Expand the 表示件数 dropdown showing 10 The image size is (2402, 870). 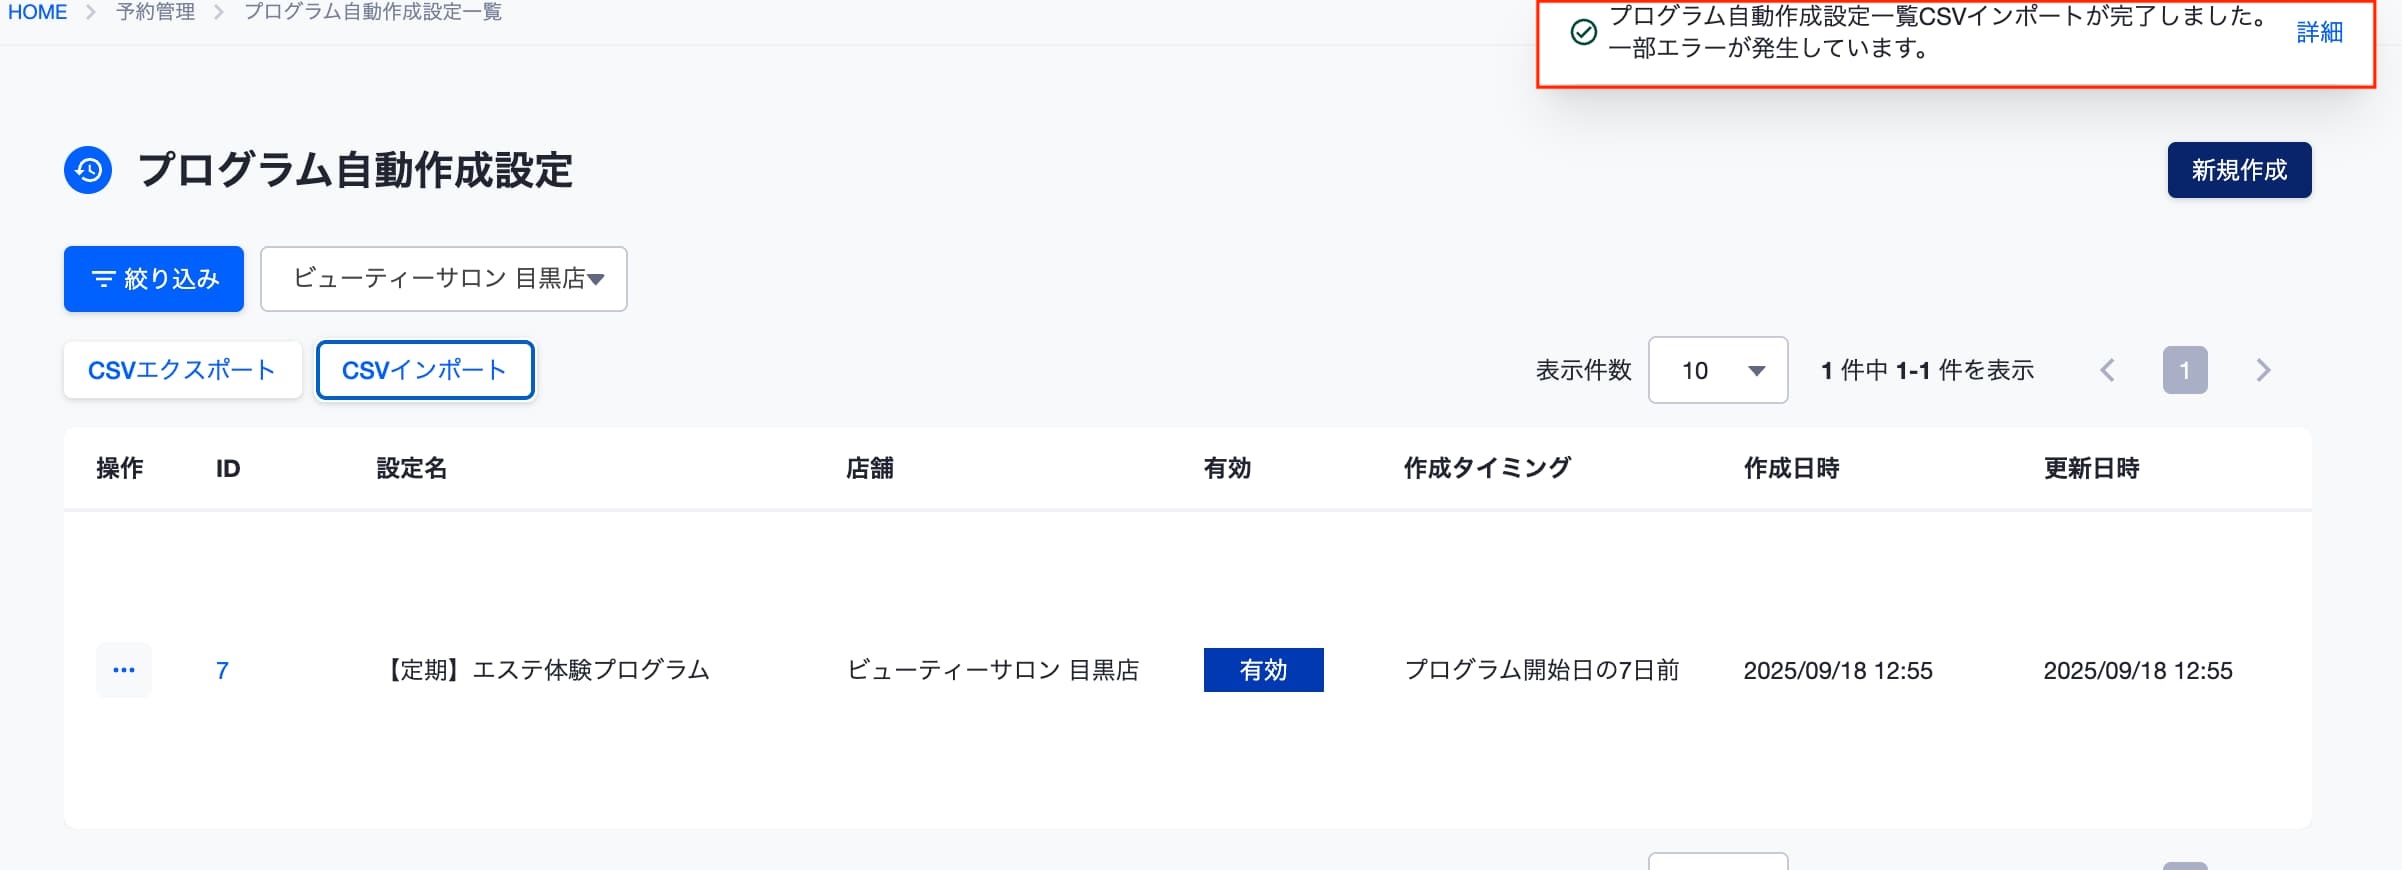[x=1718, y=370]
